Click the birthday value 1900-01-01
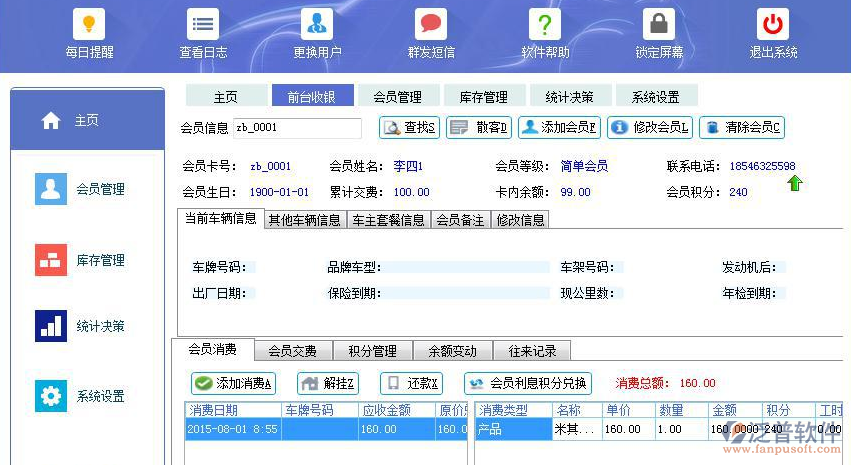Image resolution: width=851 pixels, height=465 pixels. pos(279,192)
